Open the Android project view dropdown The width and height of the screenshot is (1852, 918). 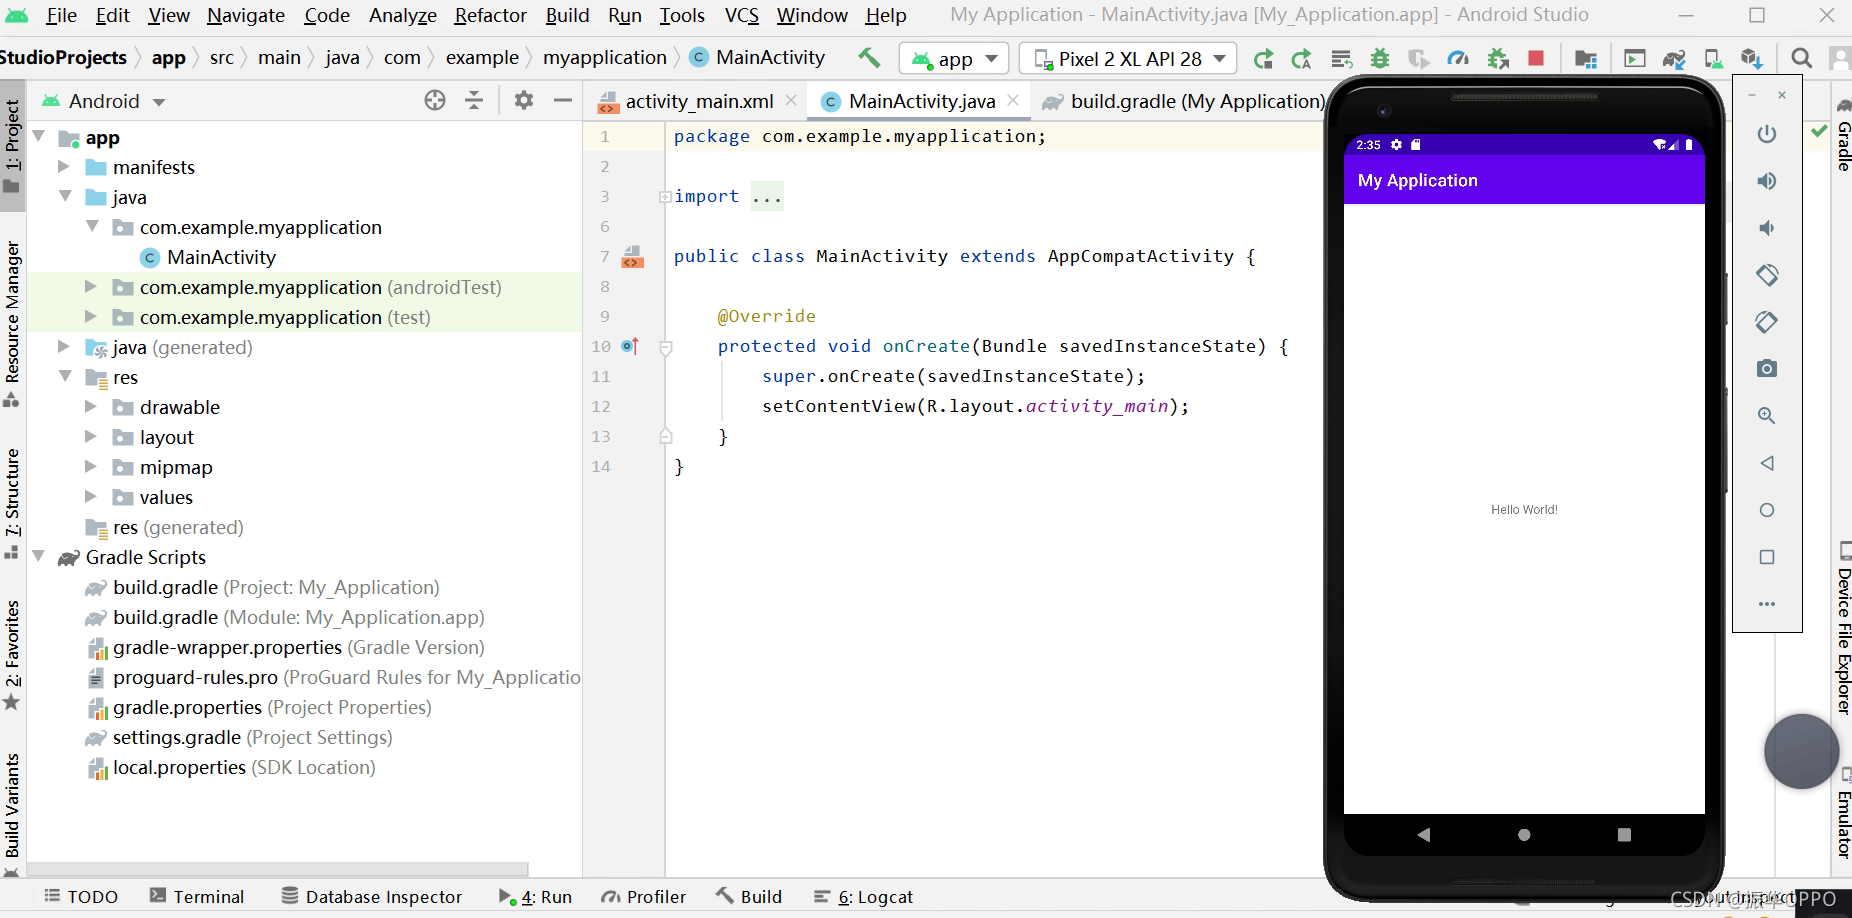pyautogui.click(x=103, y=101)
